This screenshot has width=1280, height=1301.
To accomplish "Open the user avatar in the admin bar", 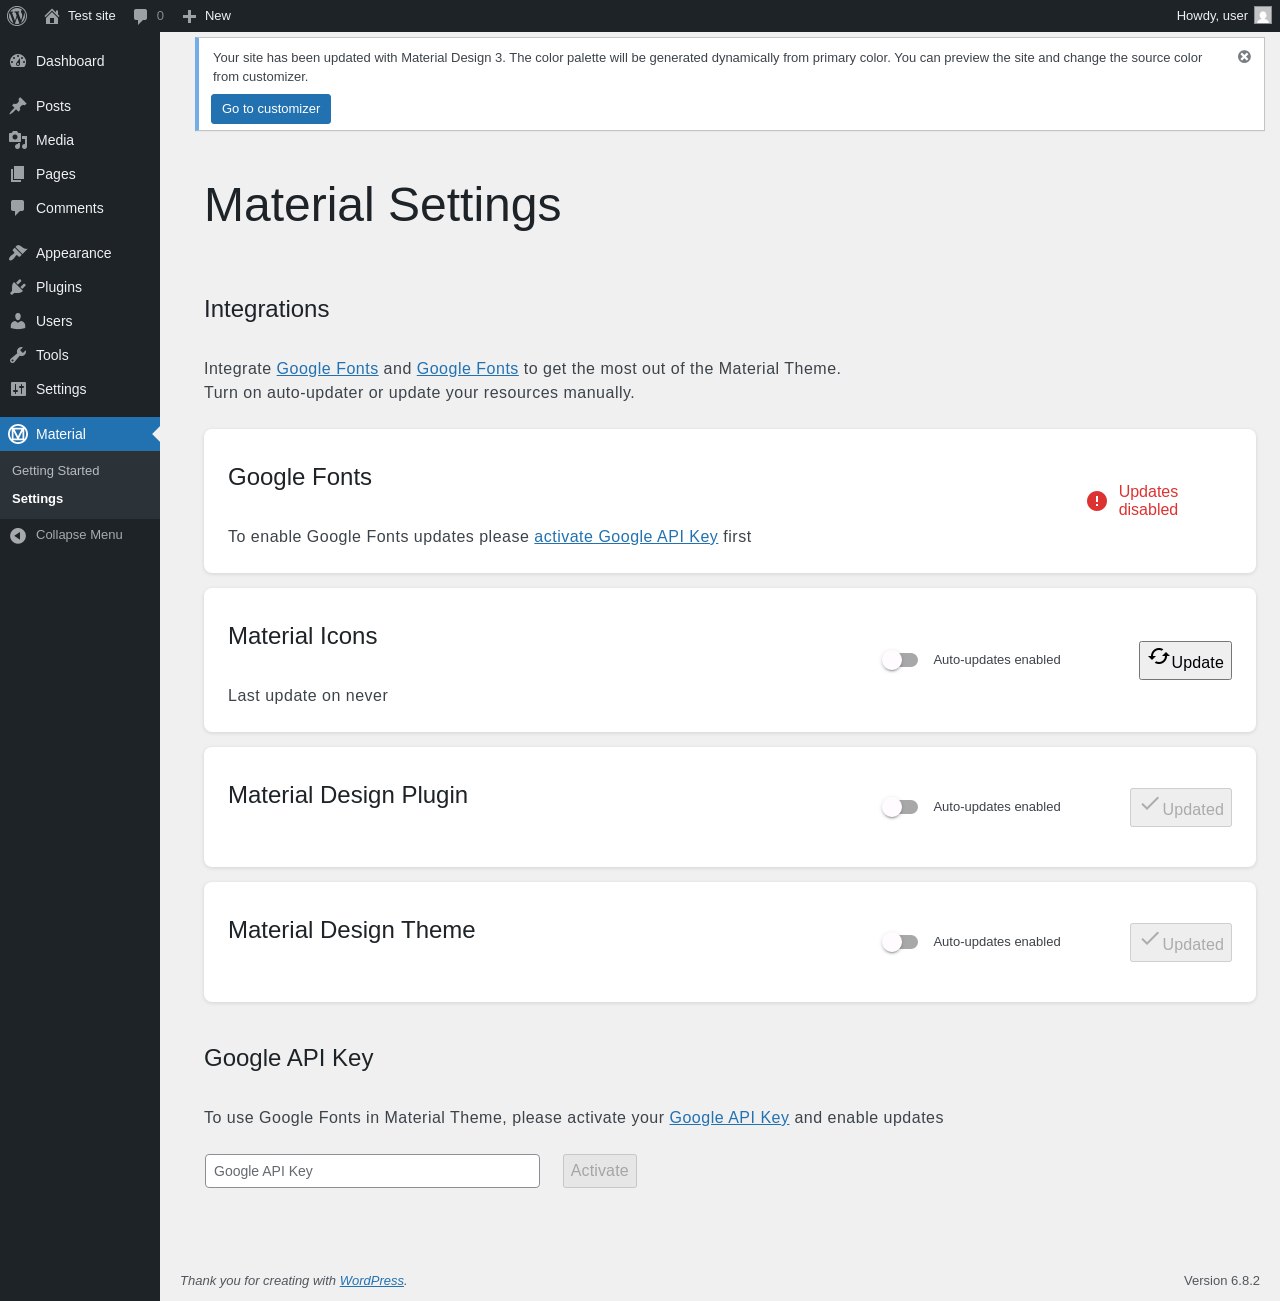I will tap(1263, 15).
